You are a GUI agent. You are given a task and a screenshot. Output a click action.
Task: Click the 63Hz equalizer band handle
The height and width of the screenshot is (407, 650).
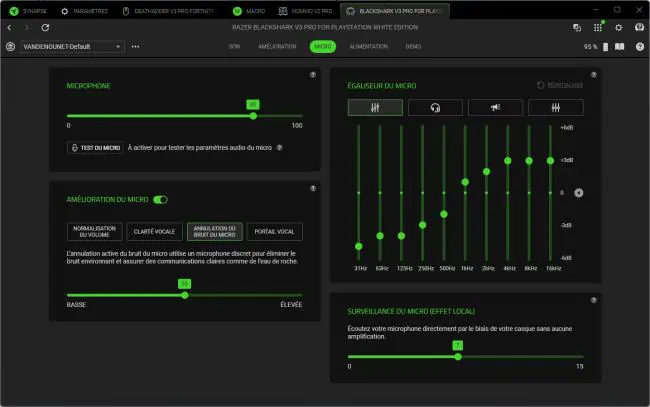pos(380,236)
